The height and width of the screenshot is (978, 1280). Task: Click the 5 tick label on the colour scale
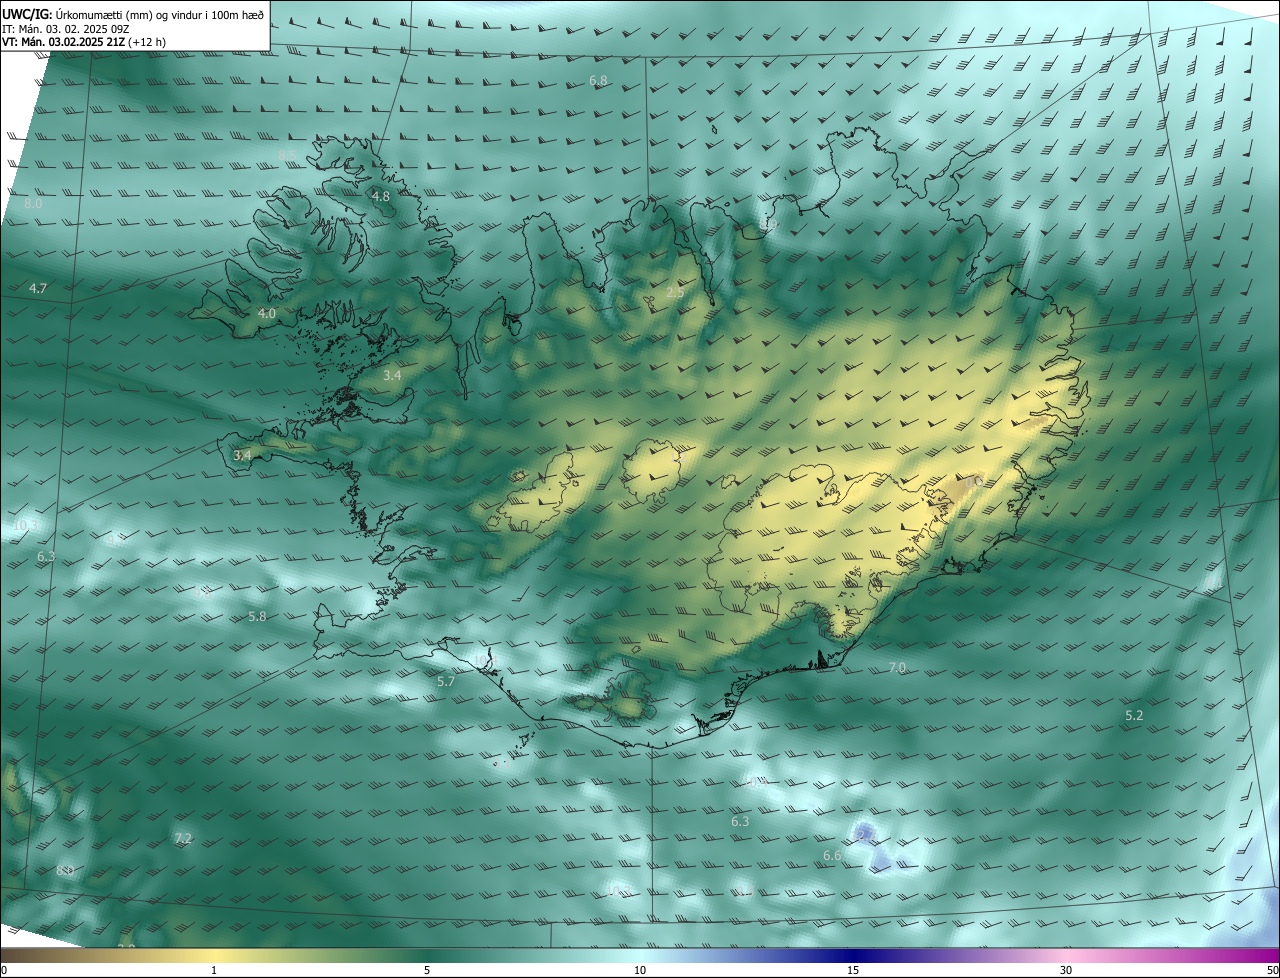pos(427,970)
